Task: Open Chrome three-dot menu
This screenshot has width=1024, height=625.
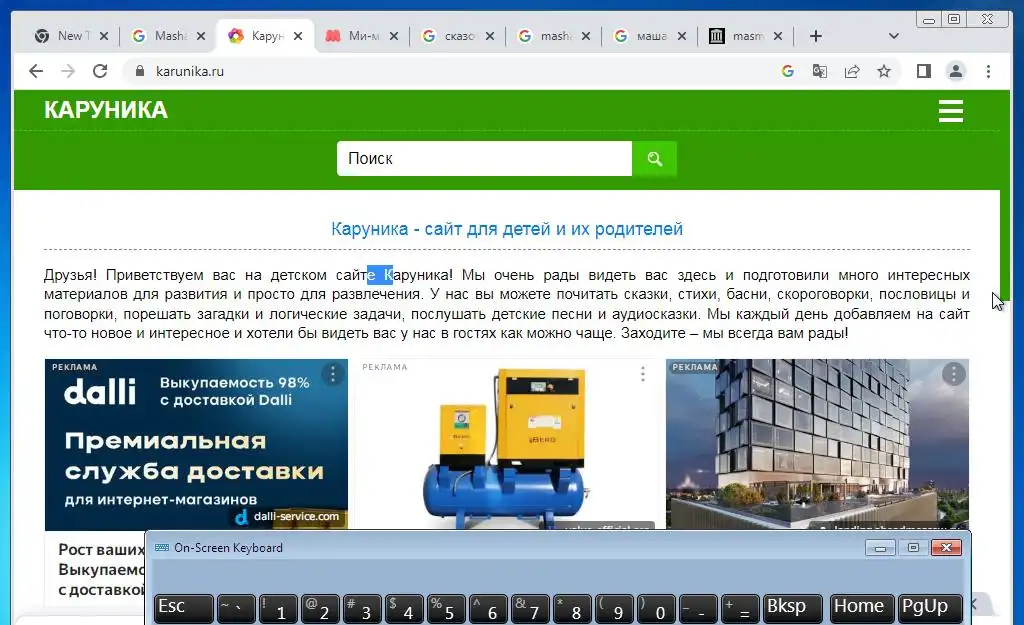Action: pos(988,71)
